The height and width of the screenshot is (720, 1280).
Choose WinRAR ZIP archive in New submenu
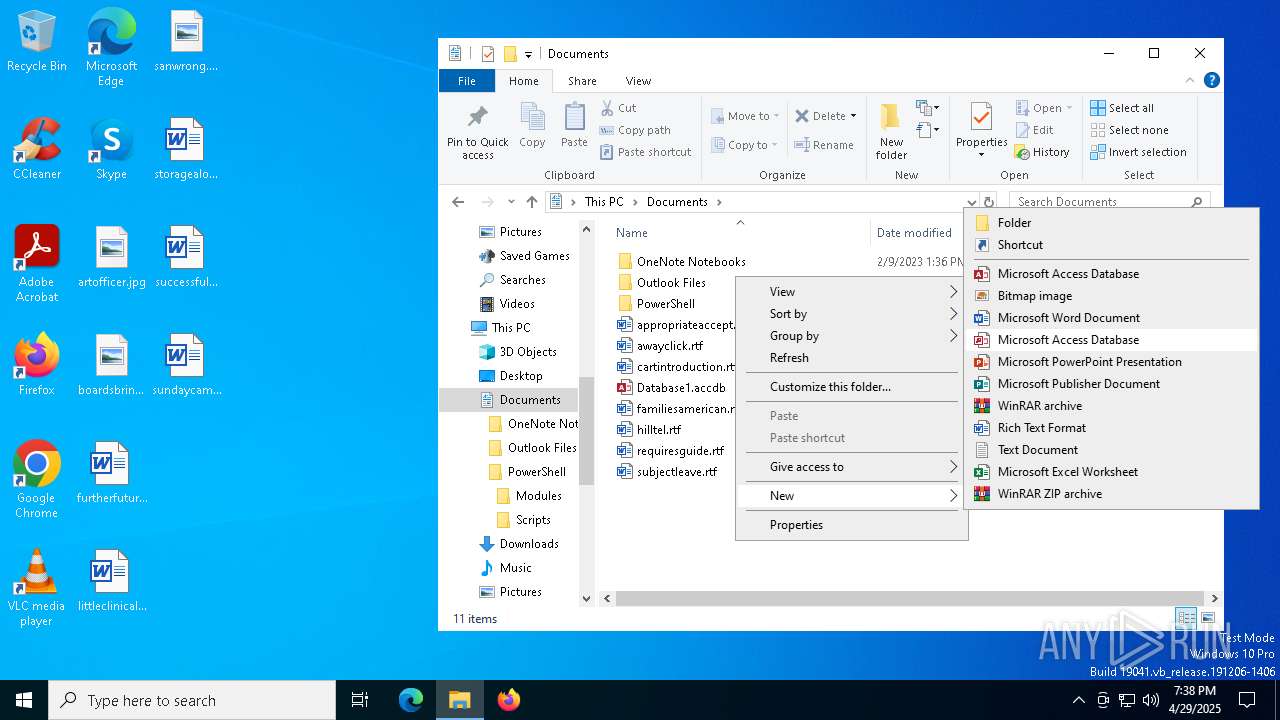click(x=1110, y=494)
